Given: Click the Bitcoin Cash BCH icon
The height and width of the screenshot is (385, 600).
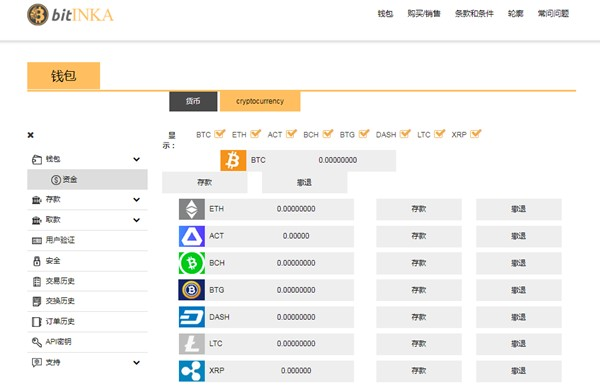Looking at the screenshot, I should point(192,263).
